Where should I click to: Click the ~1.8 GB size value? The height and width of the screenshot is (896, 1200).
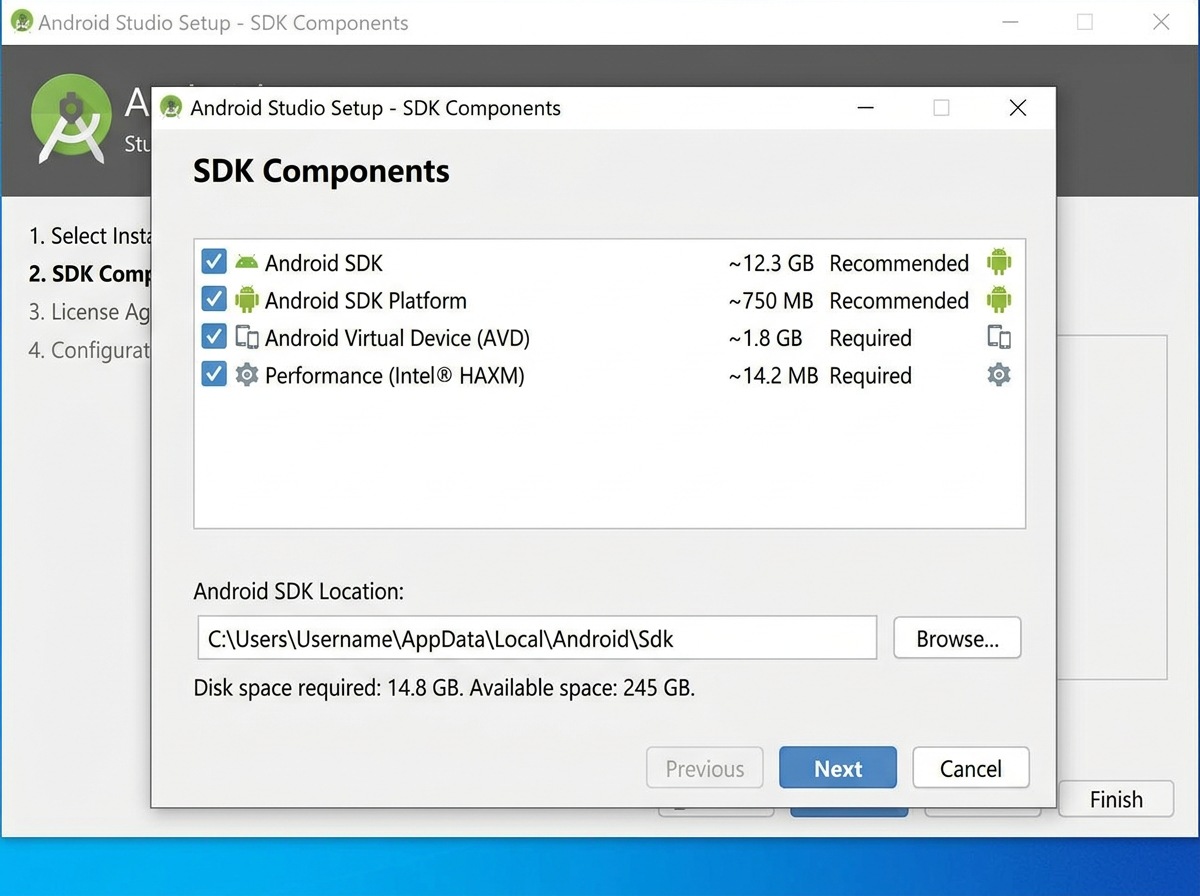pyautogui.click(x=766, y=338)
